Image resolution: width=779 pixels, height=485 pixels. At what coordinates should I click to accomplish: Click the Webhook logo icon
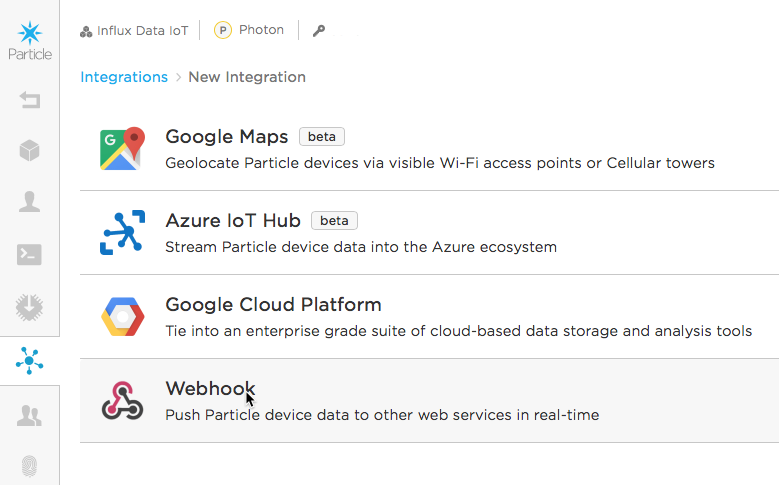click(122, 401)
